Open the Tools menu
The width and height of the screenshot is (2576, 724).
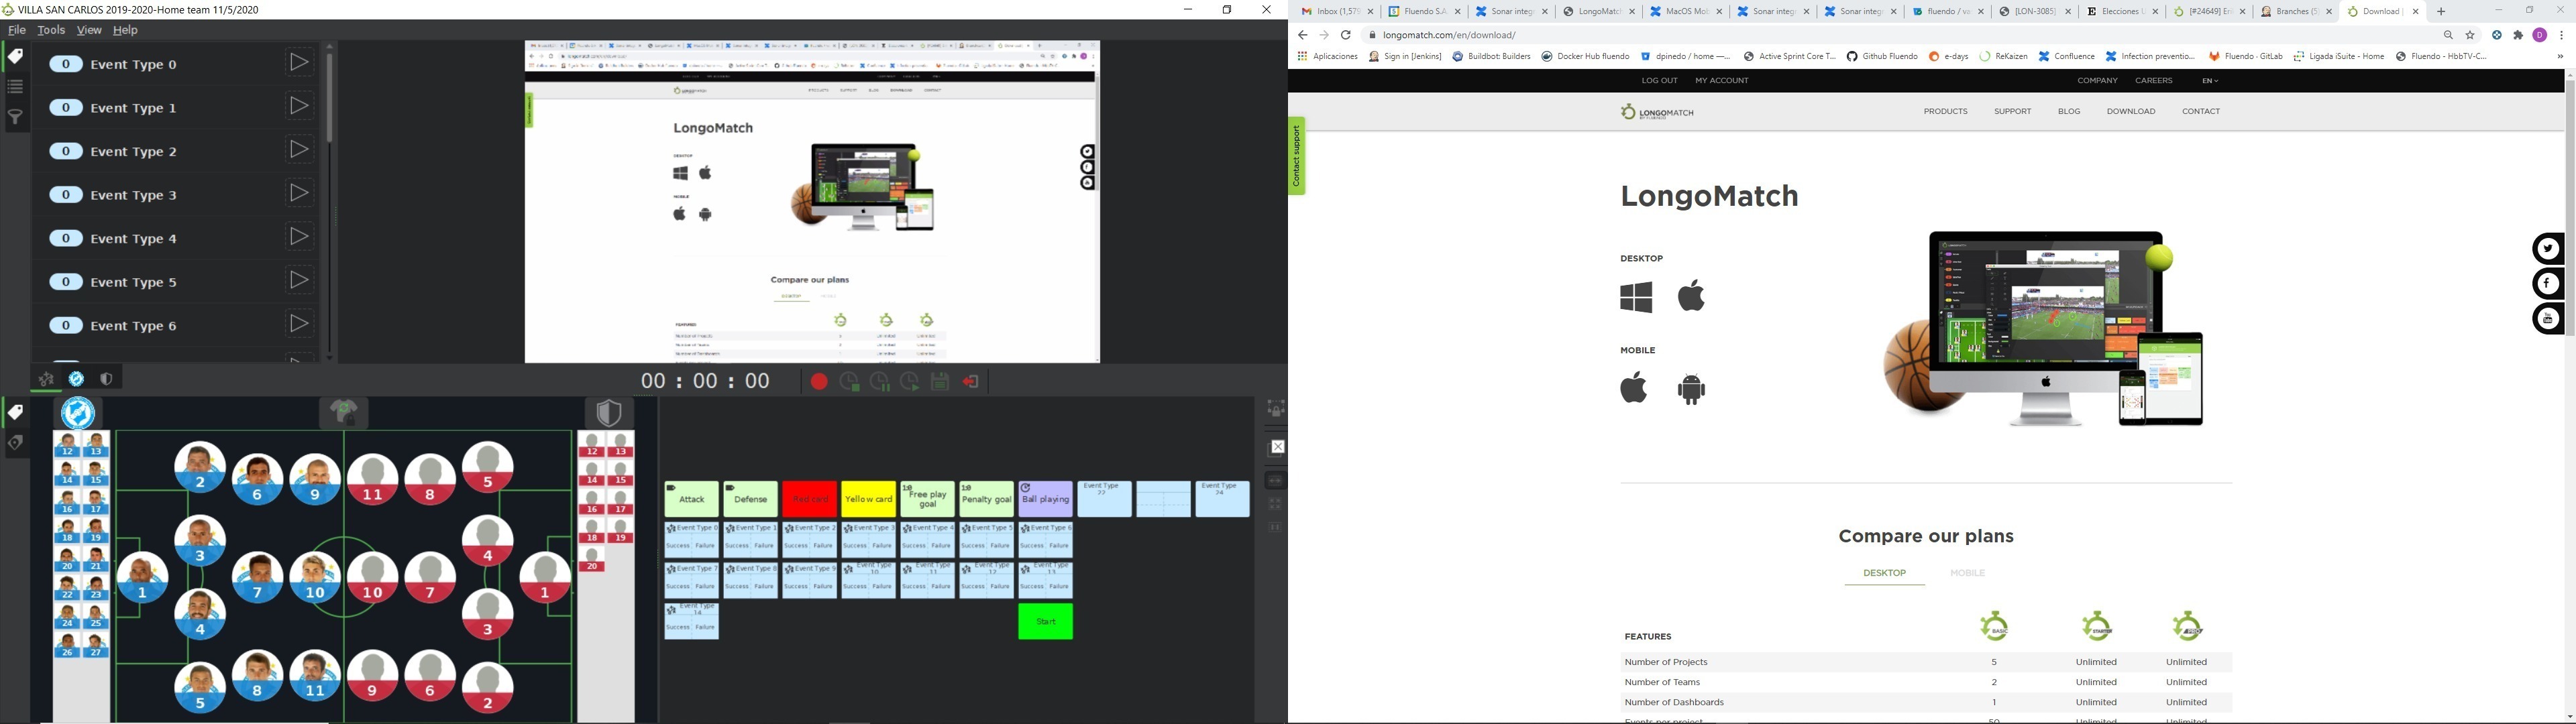(51, 30)
